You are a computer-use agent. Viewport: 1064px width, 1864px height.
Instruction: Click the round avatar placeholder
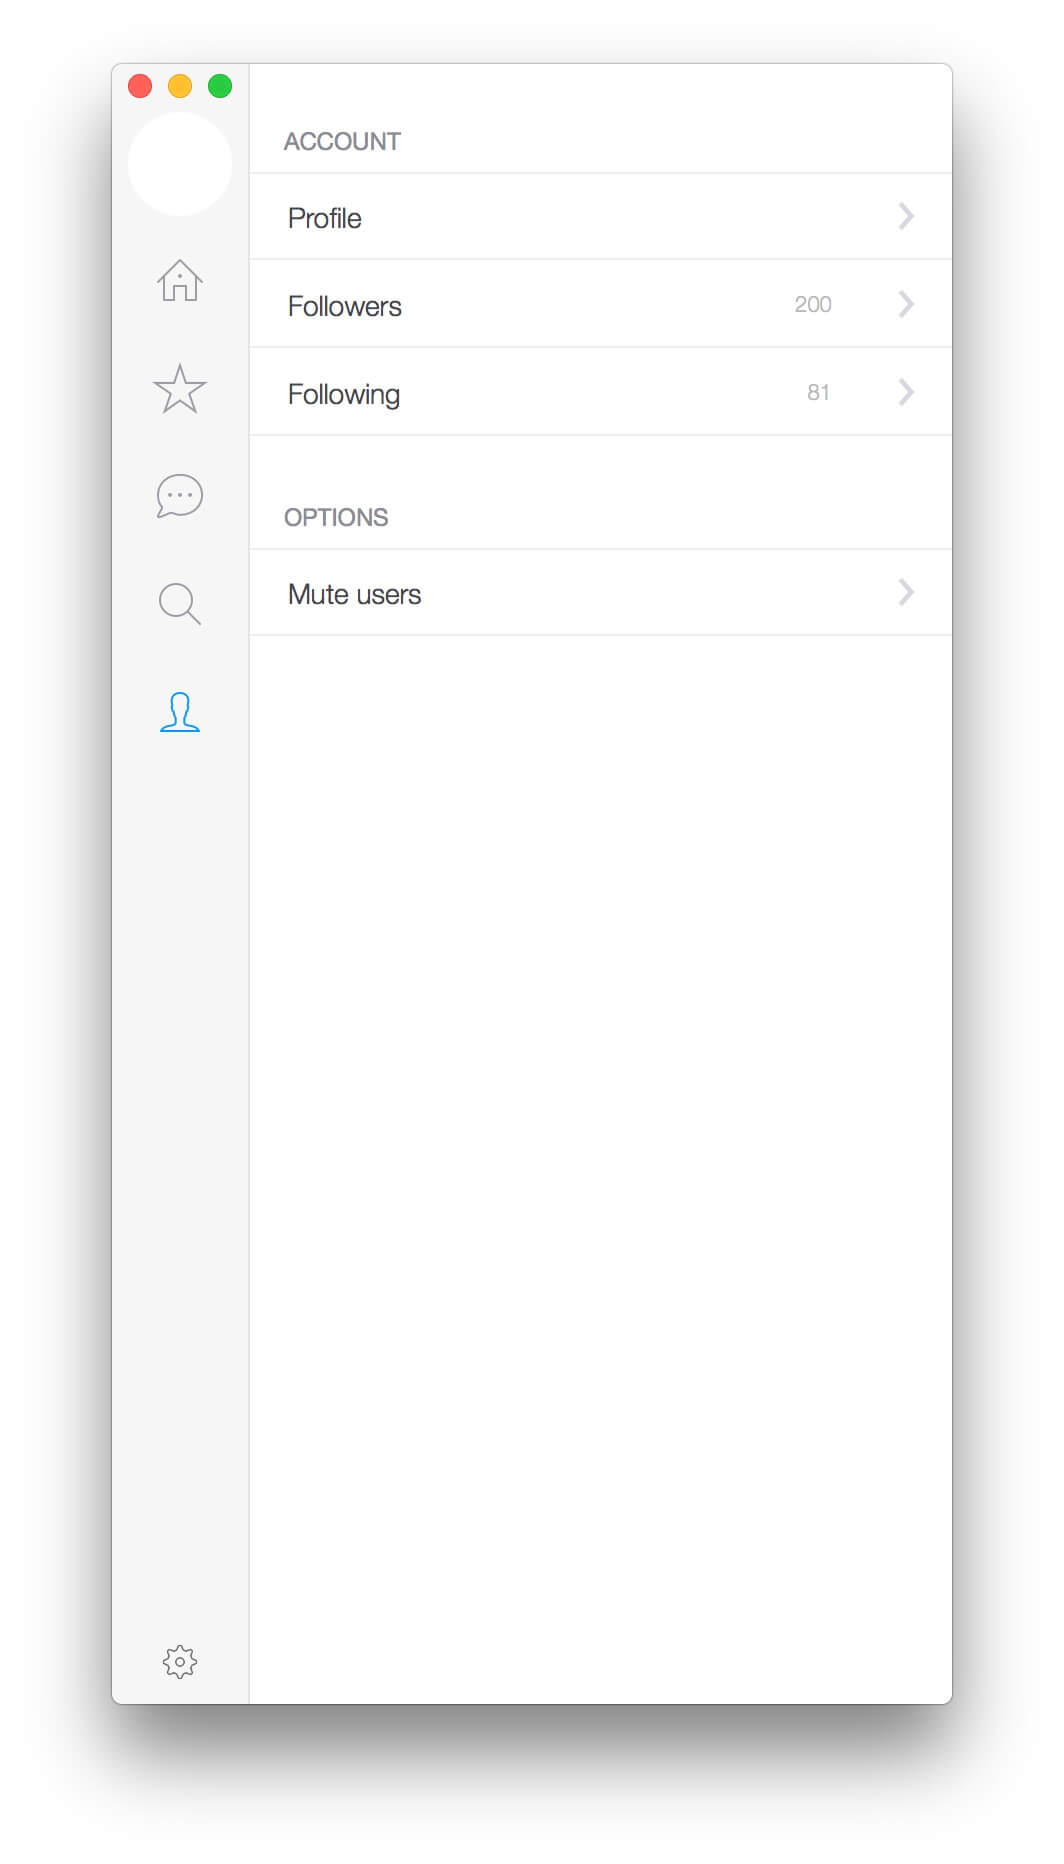click(x=180, y=164)
